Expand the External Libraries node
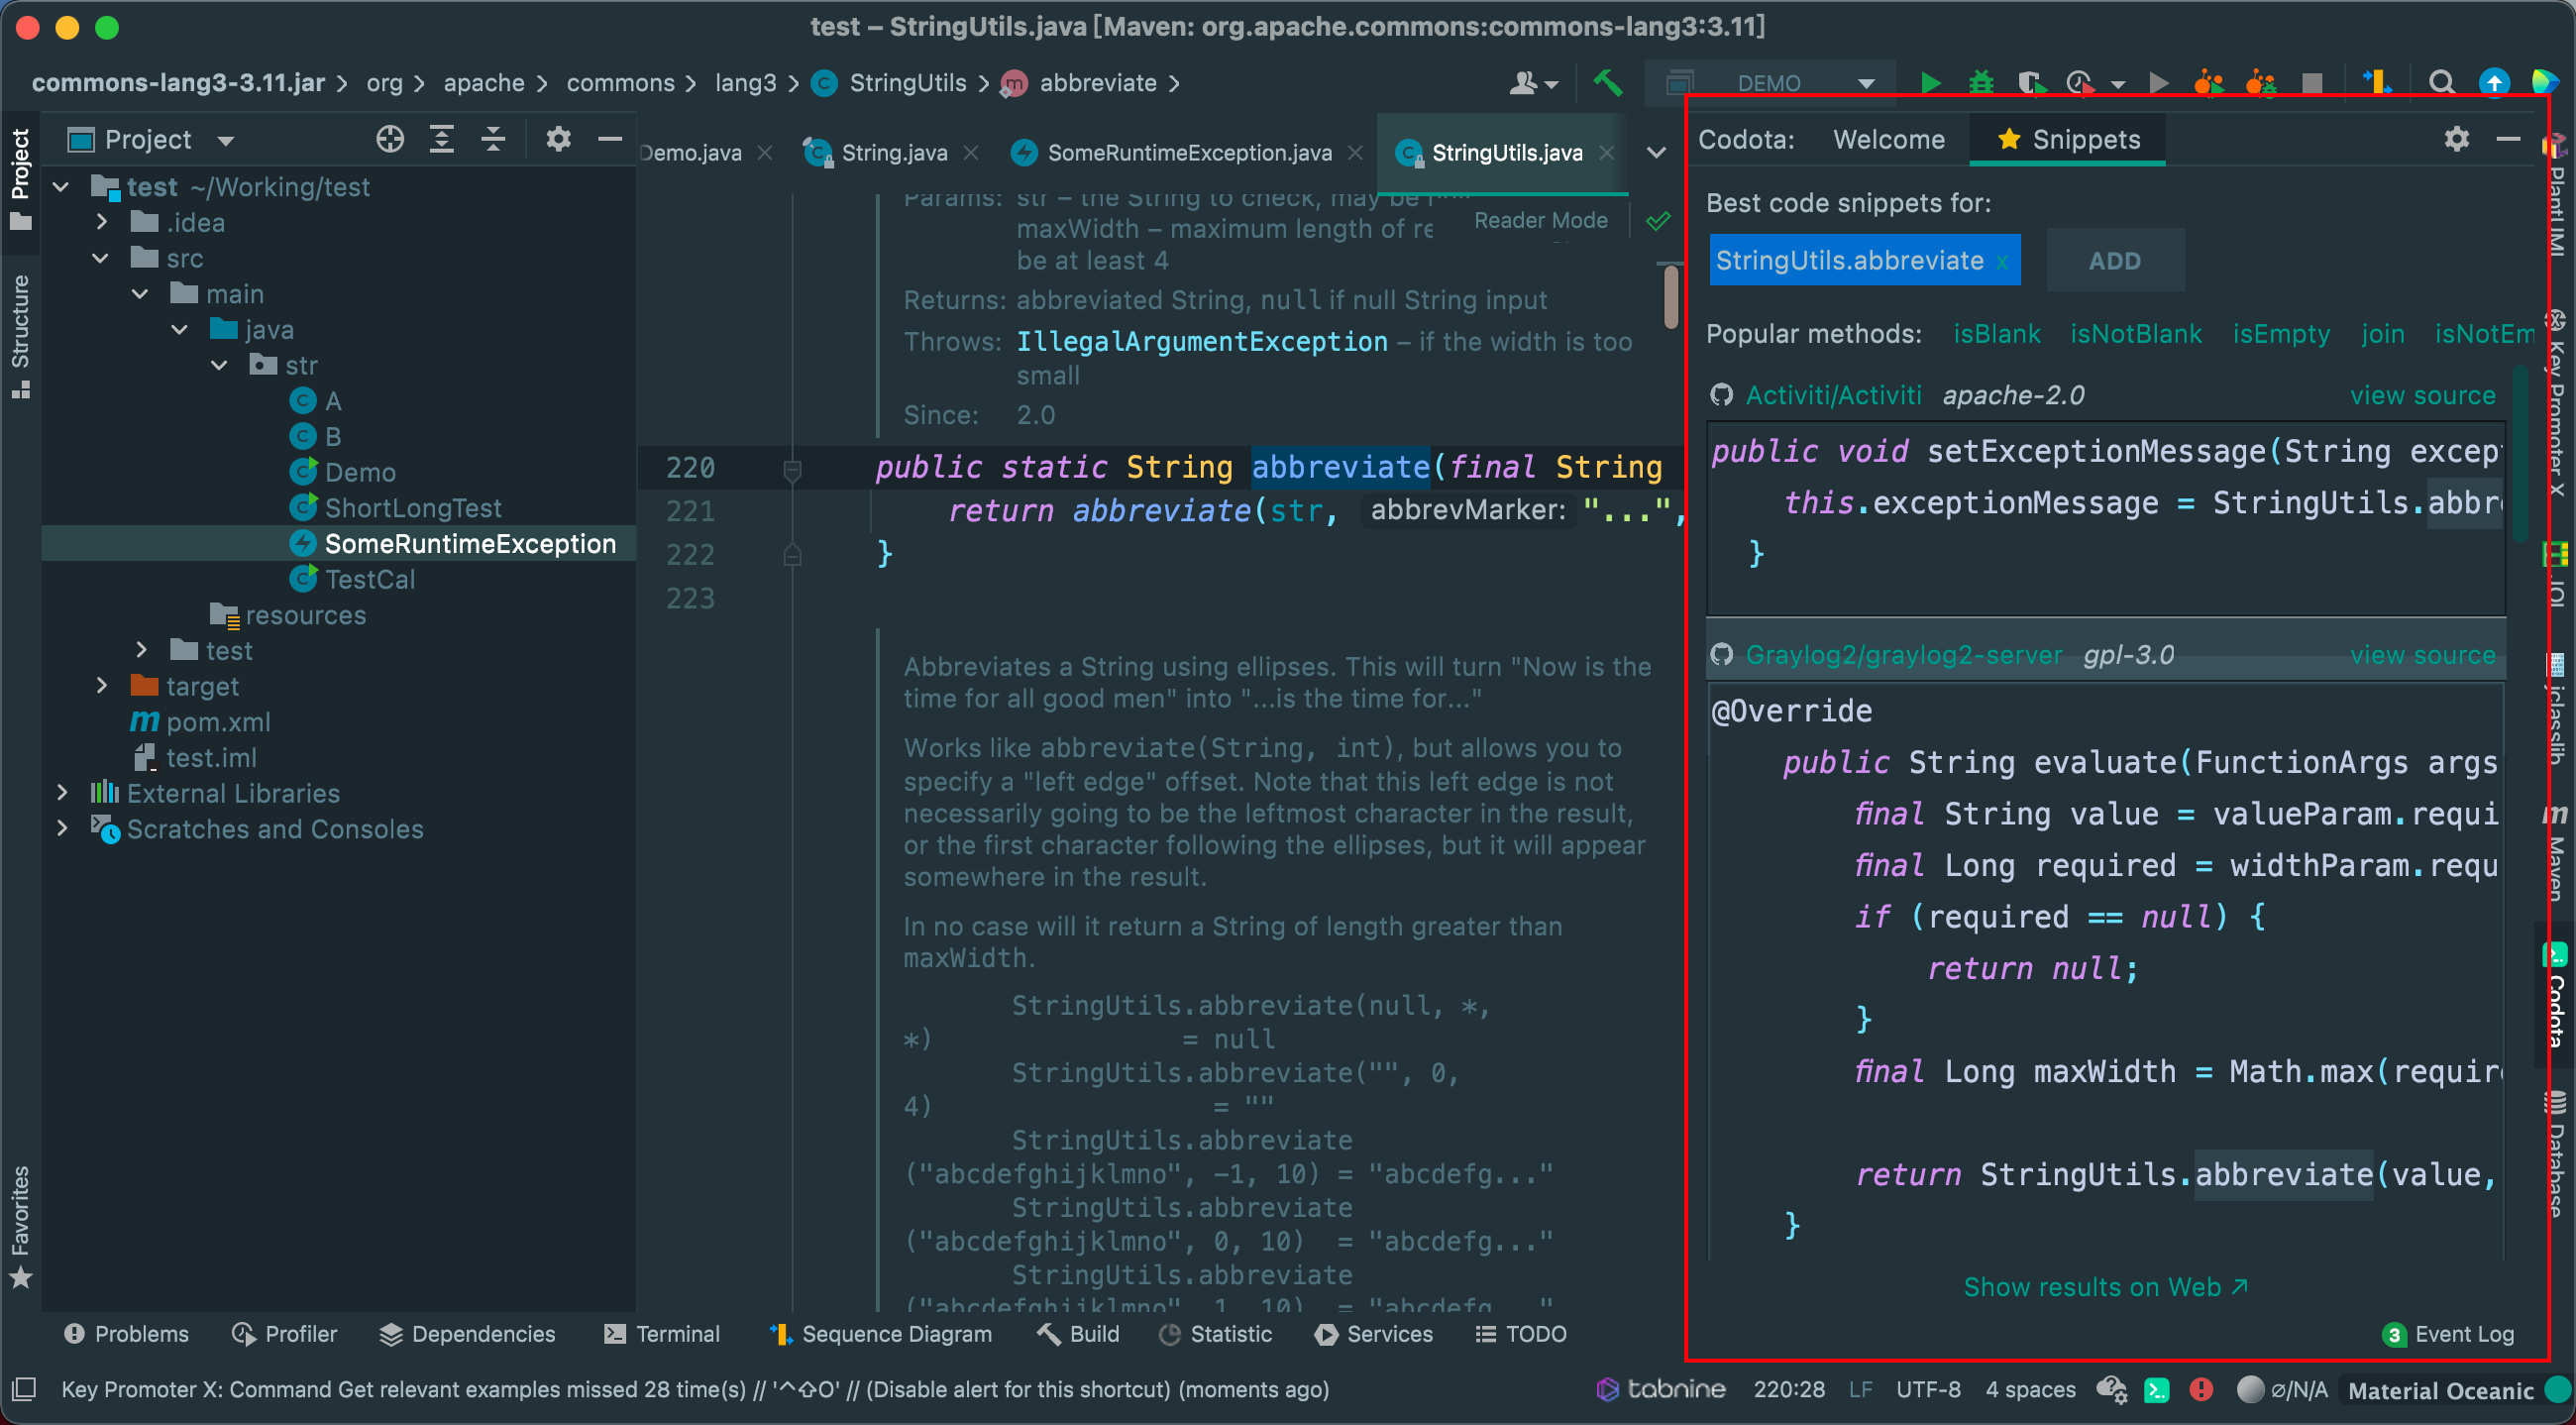2576x1425 pixels. click(63, 793)
